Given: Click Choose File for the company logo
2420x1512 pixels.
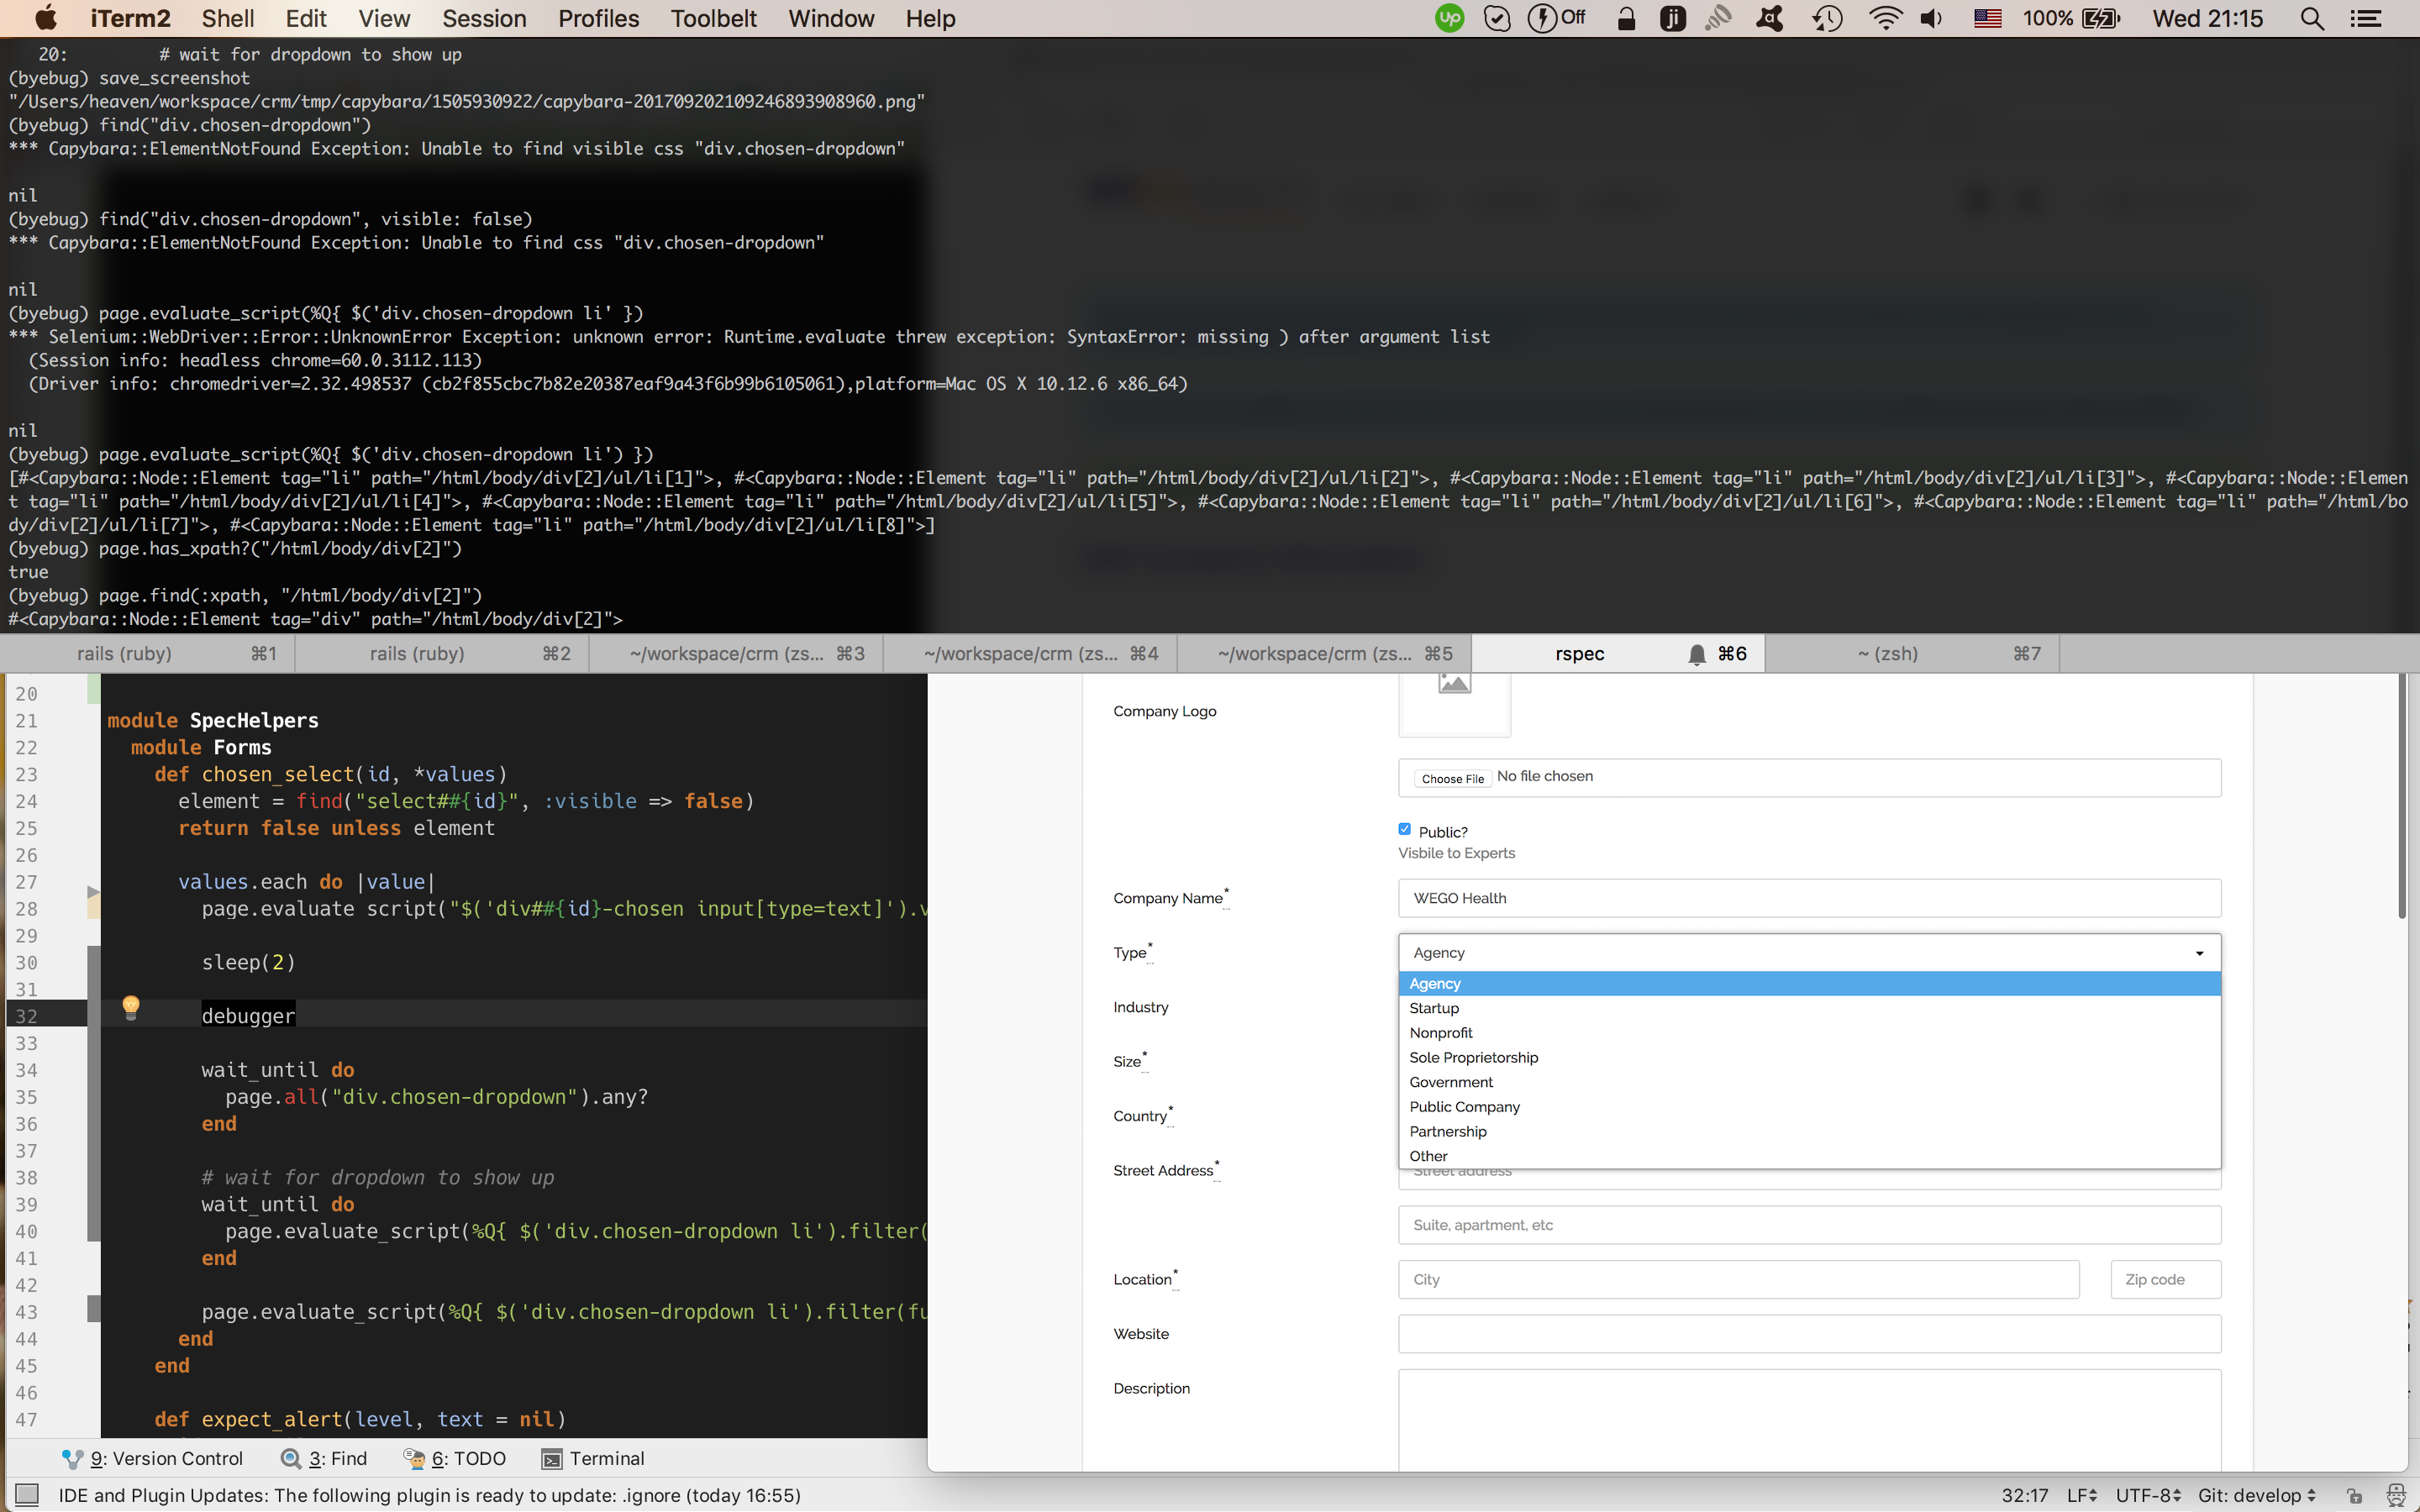Looking at the screenshot, I should pyautogui.click(x=1452, y=777).
